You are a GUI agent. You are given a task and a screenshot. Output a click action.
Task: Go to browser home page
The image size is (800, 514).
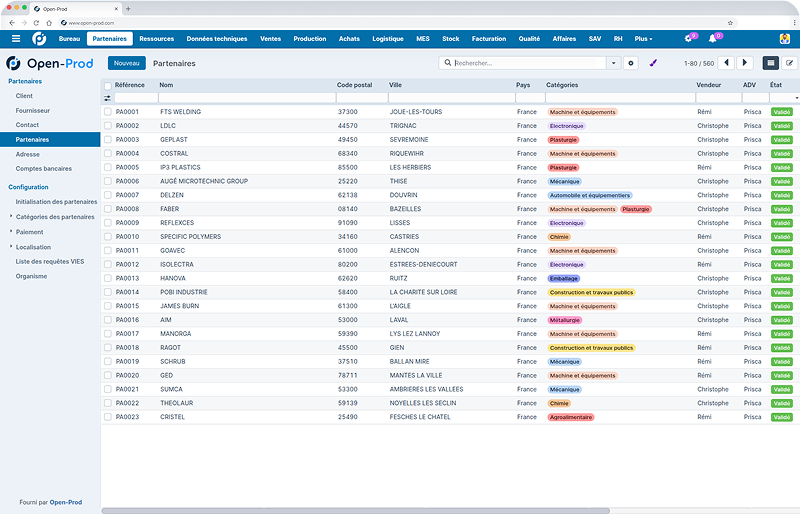(x=49, y=23)
